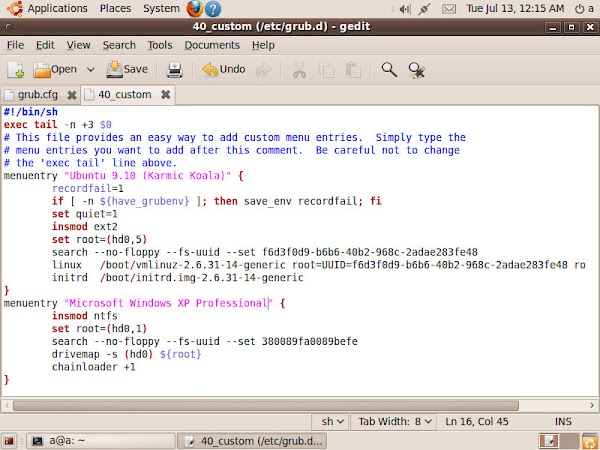Image resolution: width=600 pixels, height=450 pixels.
Task: Close the grub.cfg tab
Action: pos(72,95)
